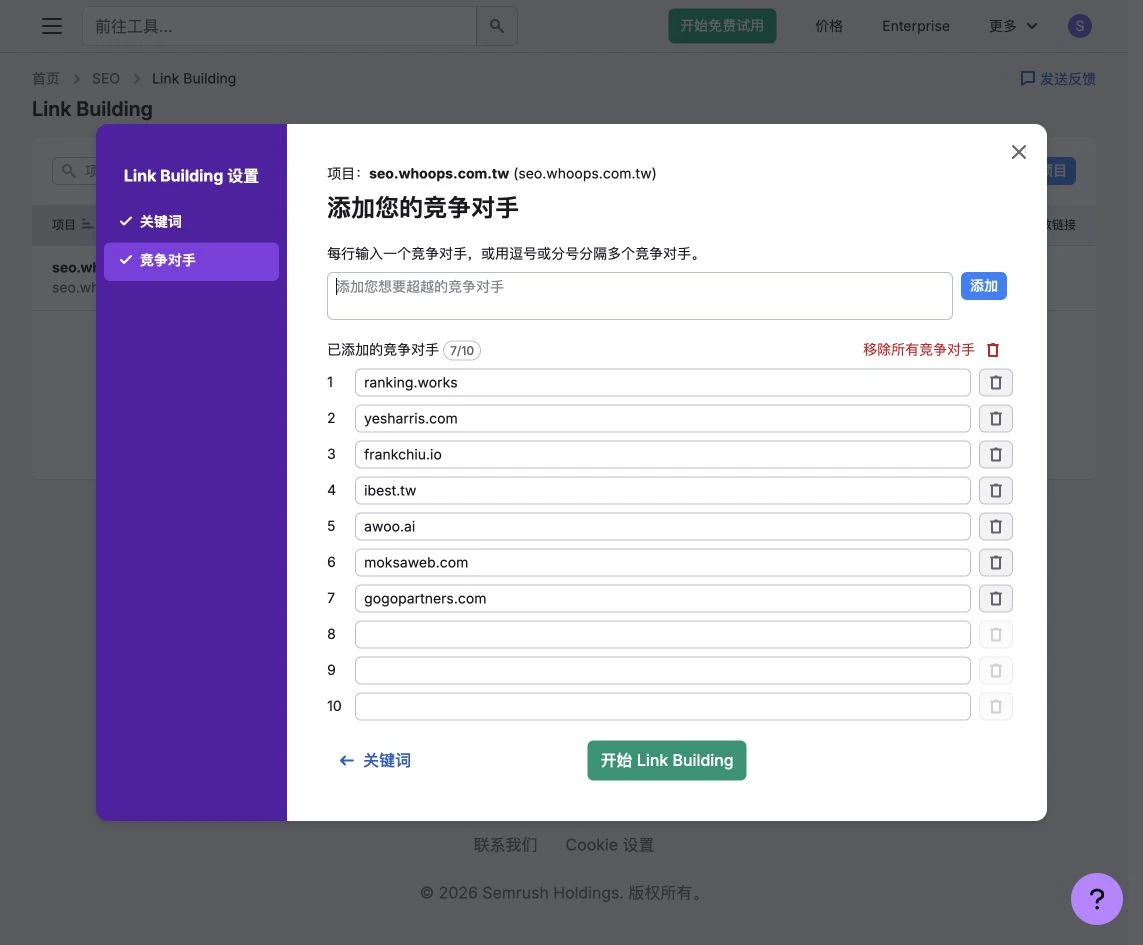Image resolution: width=1143 pixels, height=945 pixels.
Task: Click the Link Building breadcrumb link
Action: [x=194, y=78]
